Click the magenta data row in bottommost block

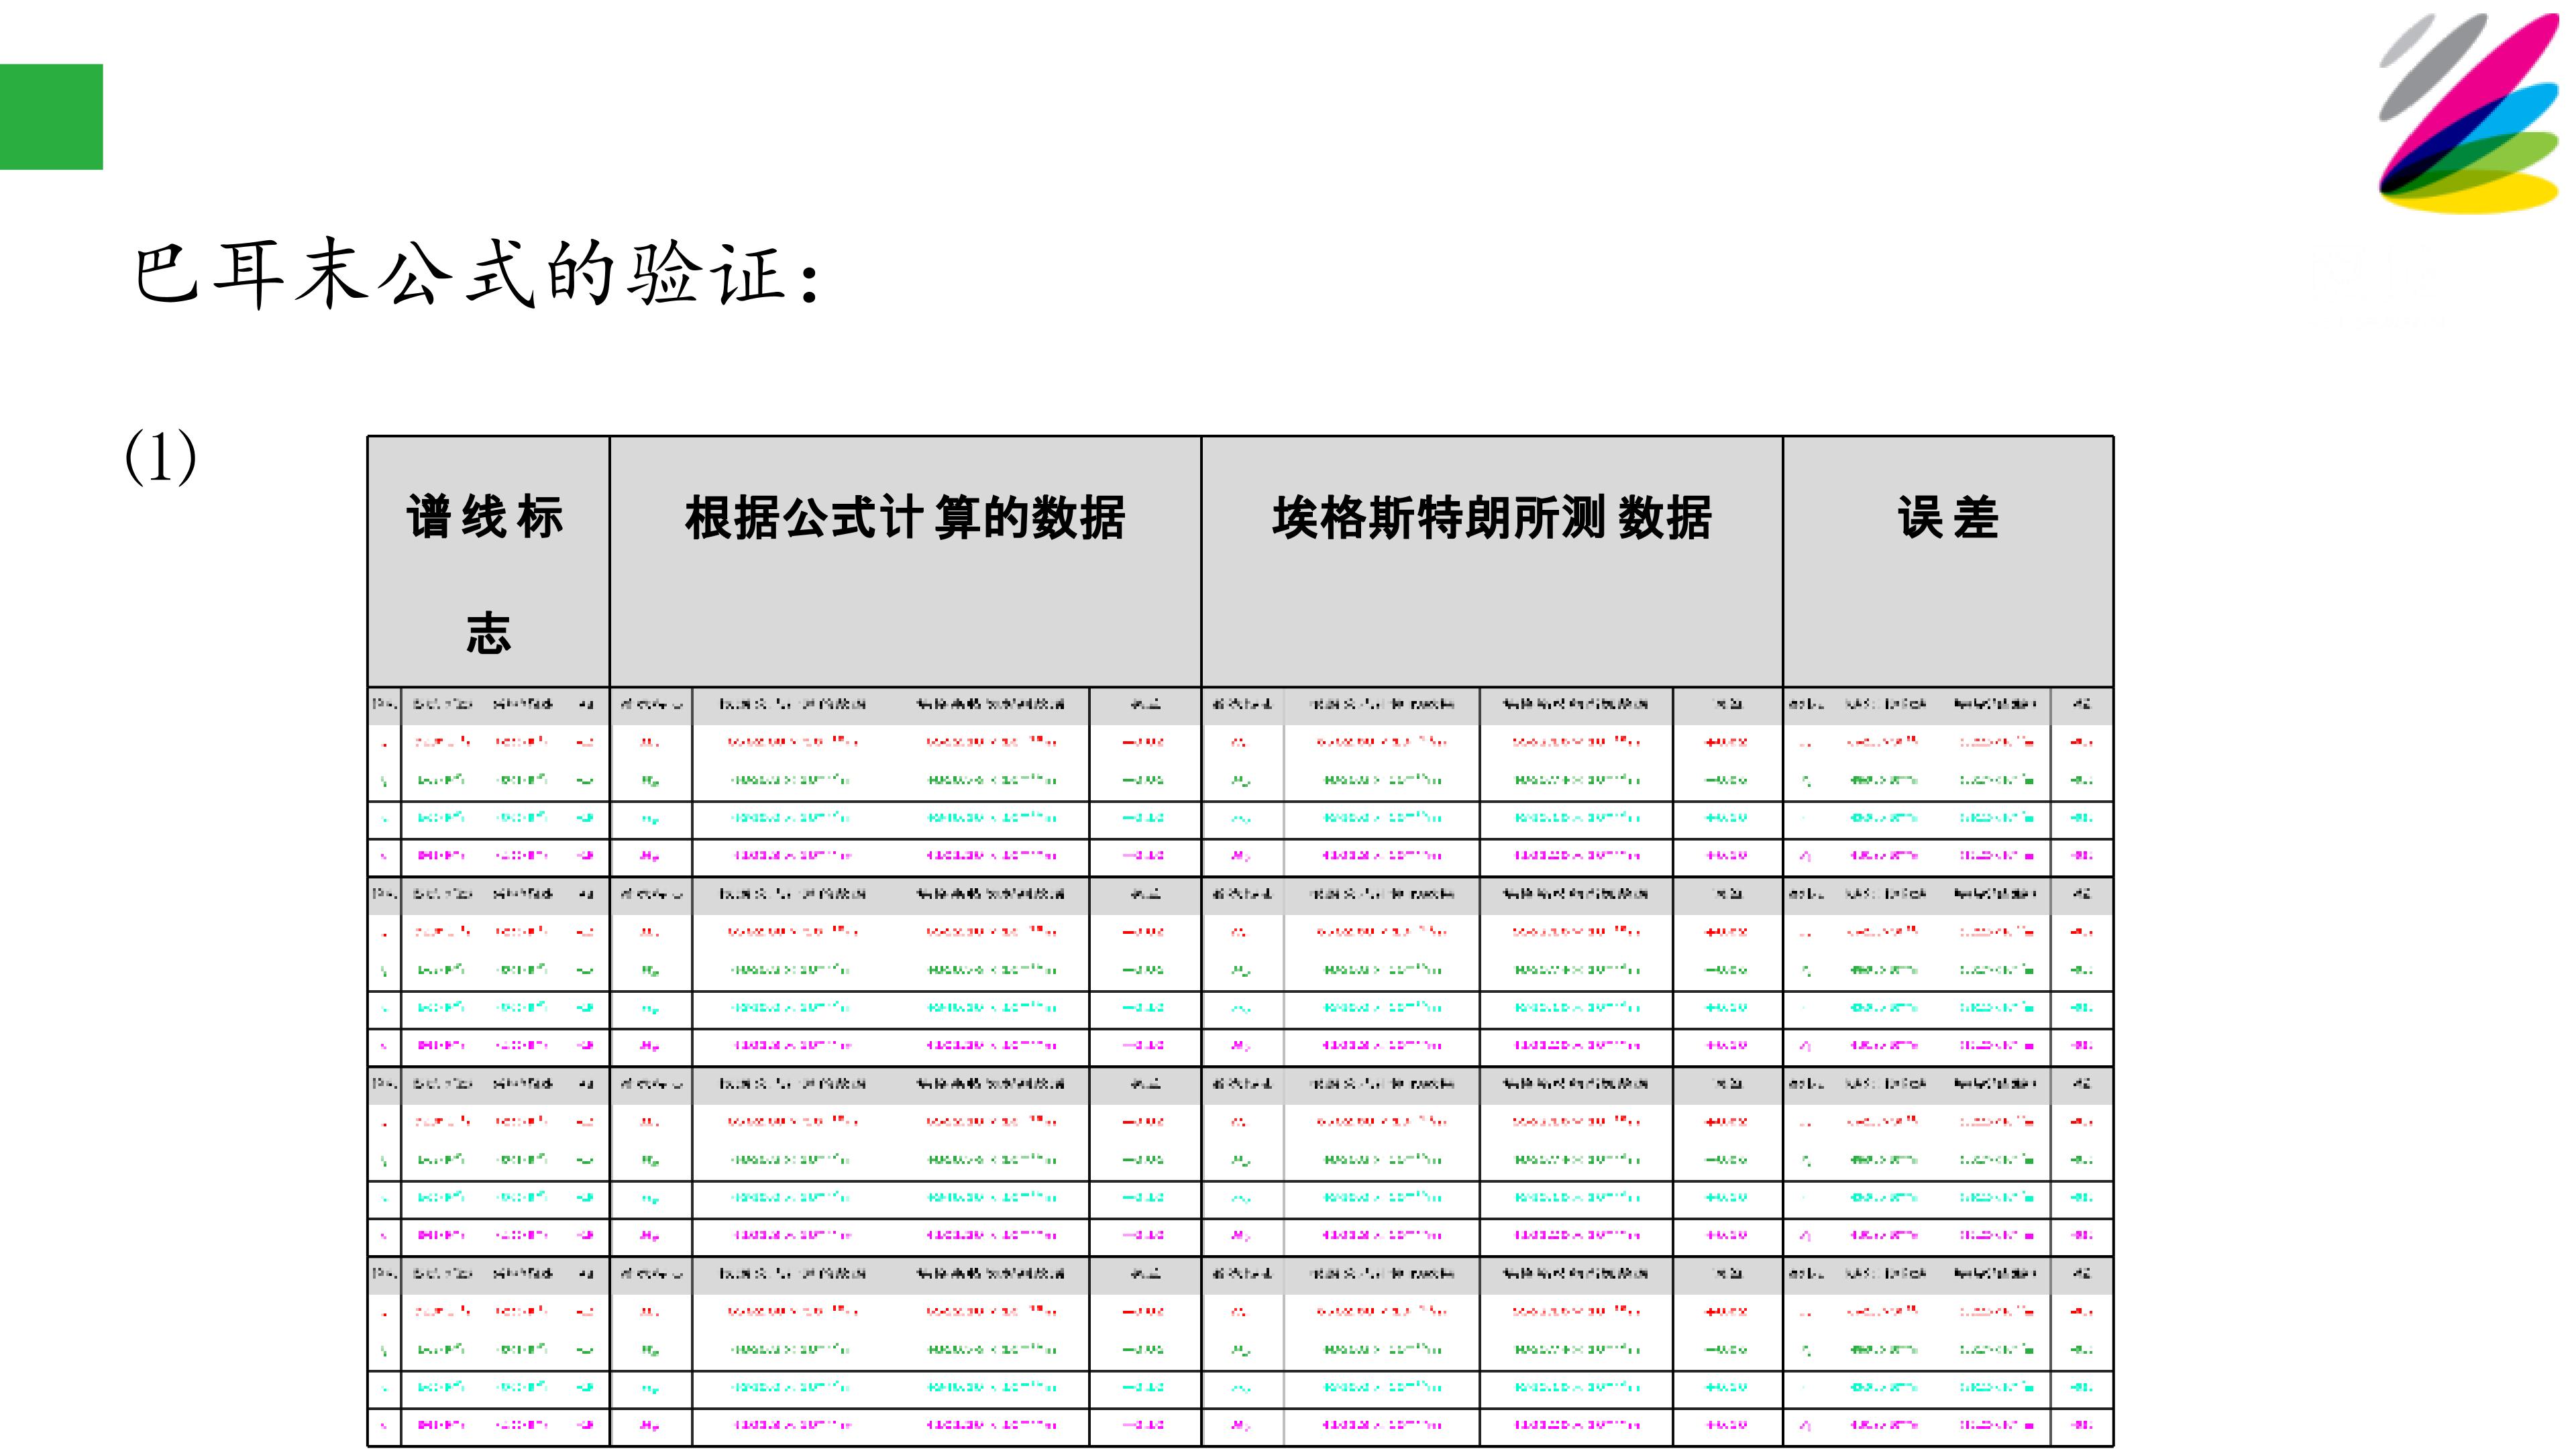1240,1425
